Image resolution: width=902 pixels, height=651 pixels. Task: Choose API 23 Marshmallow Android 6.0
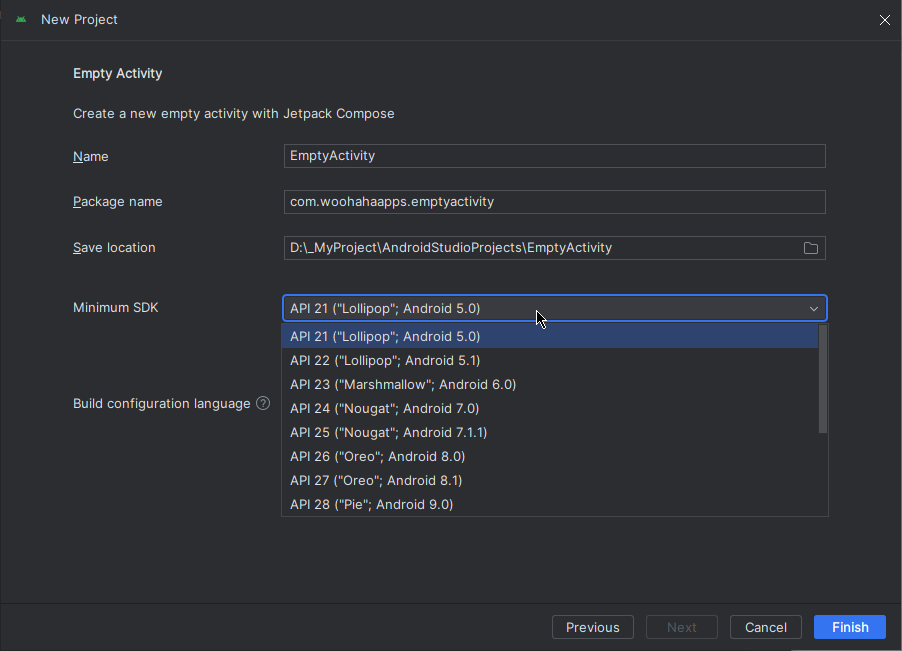[549, 384]
